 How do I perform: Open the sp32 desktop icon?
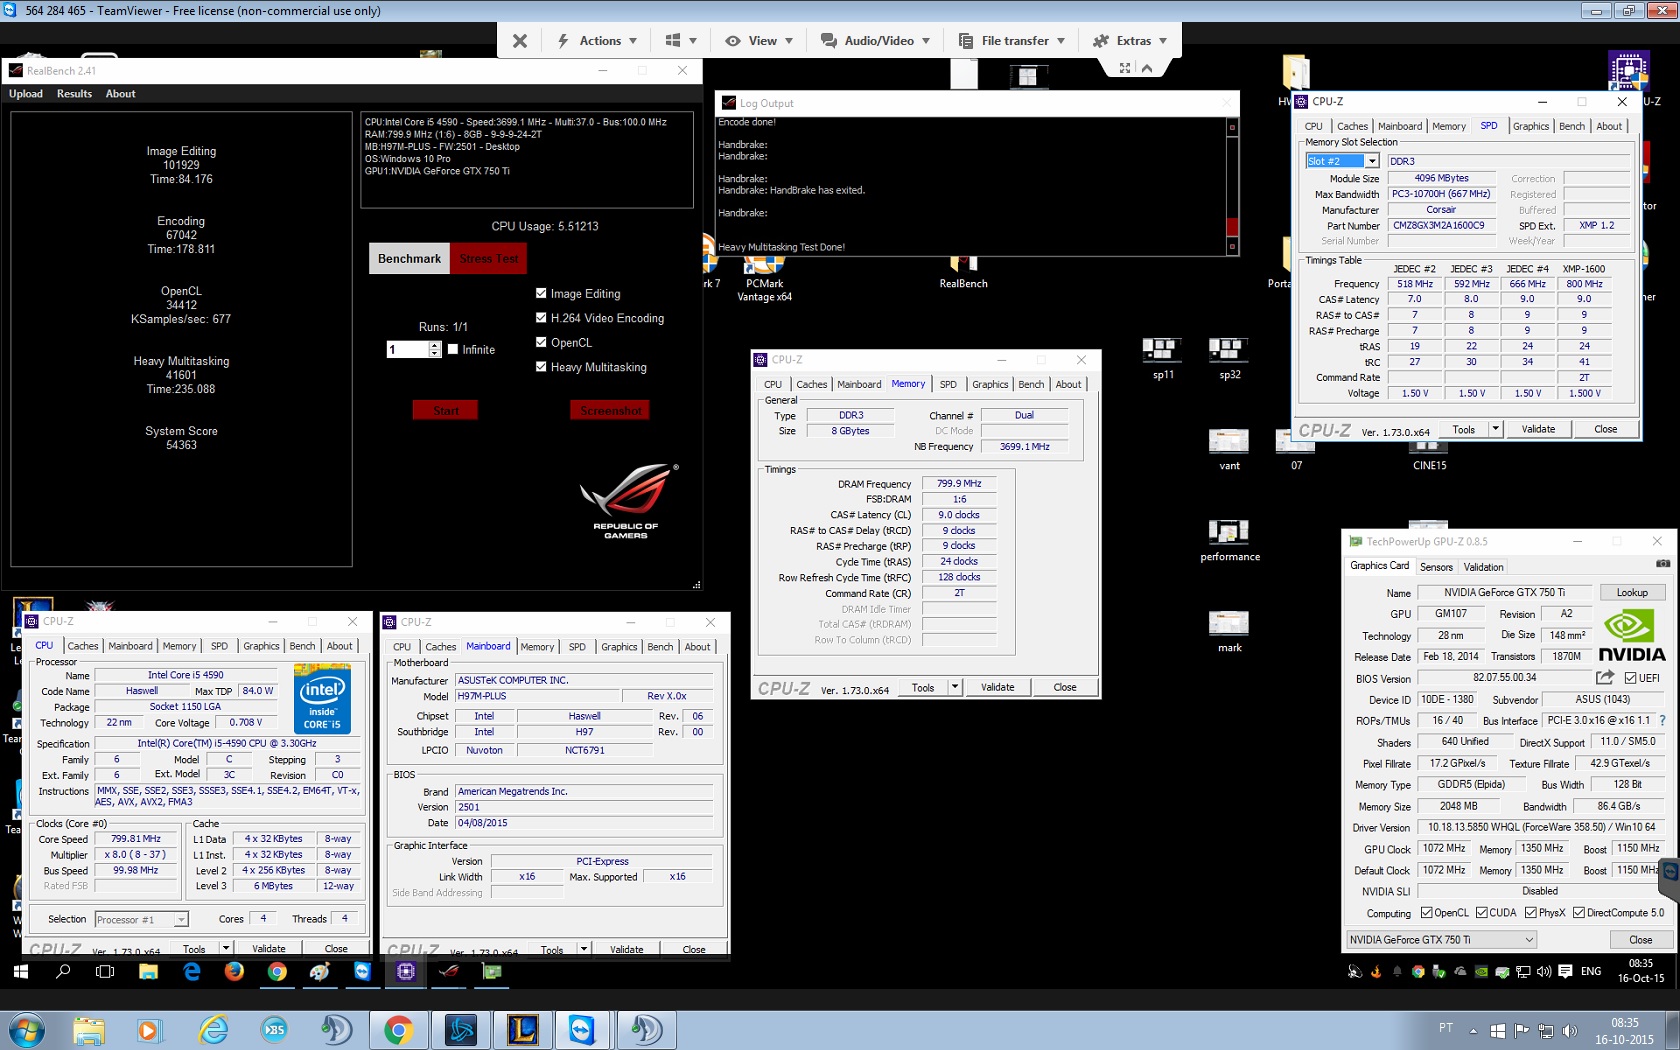(1229, 359)
